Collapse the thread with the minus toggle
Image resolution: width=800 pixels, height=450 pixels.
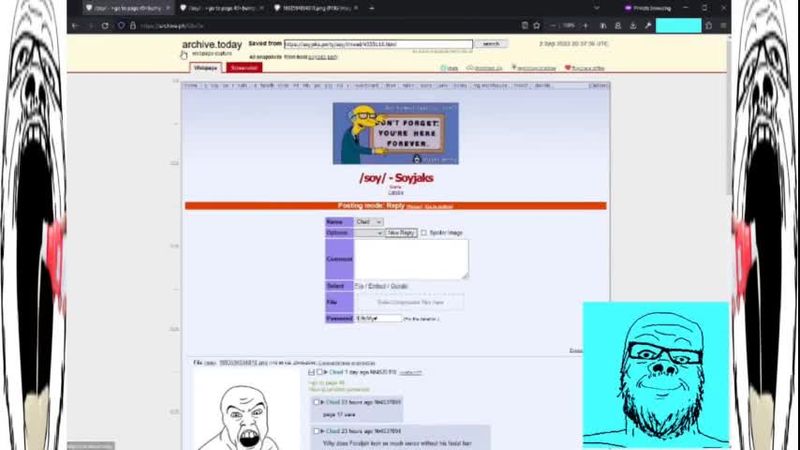click(311, 372)
